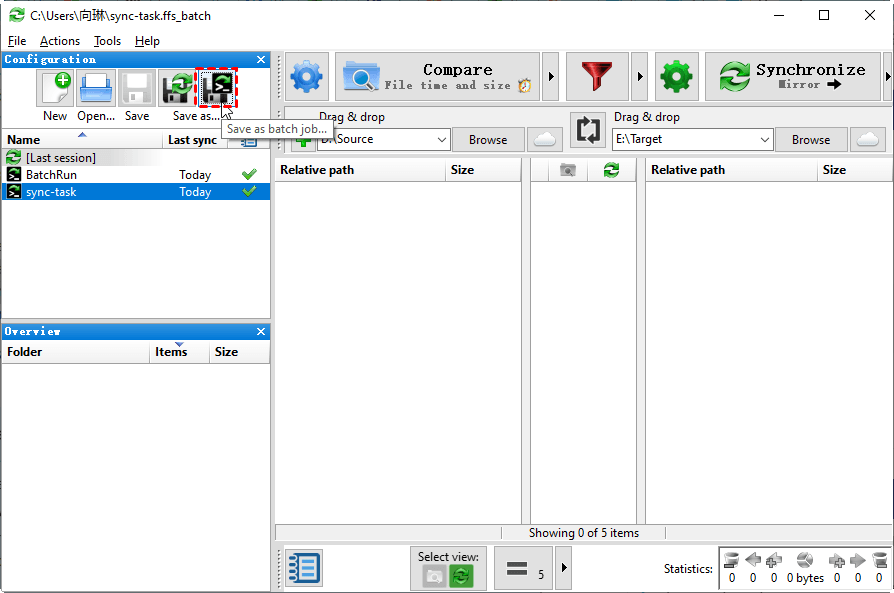894x593 pixels.
Task: Start a file comparison with Compare
Action: [x=437, y=76]
